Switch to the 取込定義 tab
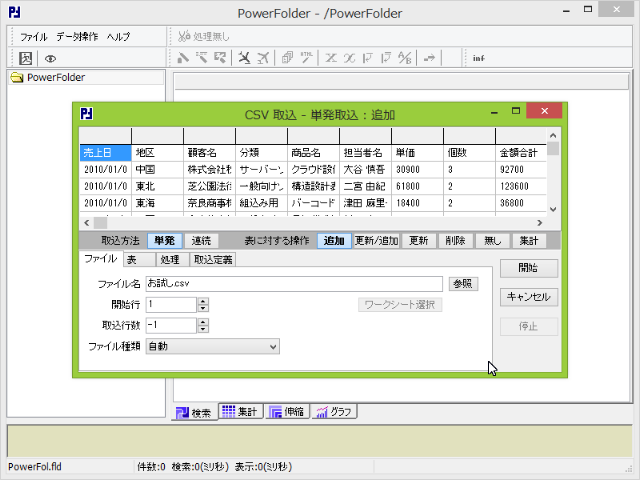This screenshot has height=480, width=640. [x=213, y=260]
